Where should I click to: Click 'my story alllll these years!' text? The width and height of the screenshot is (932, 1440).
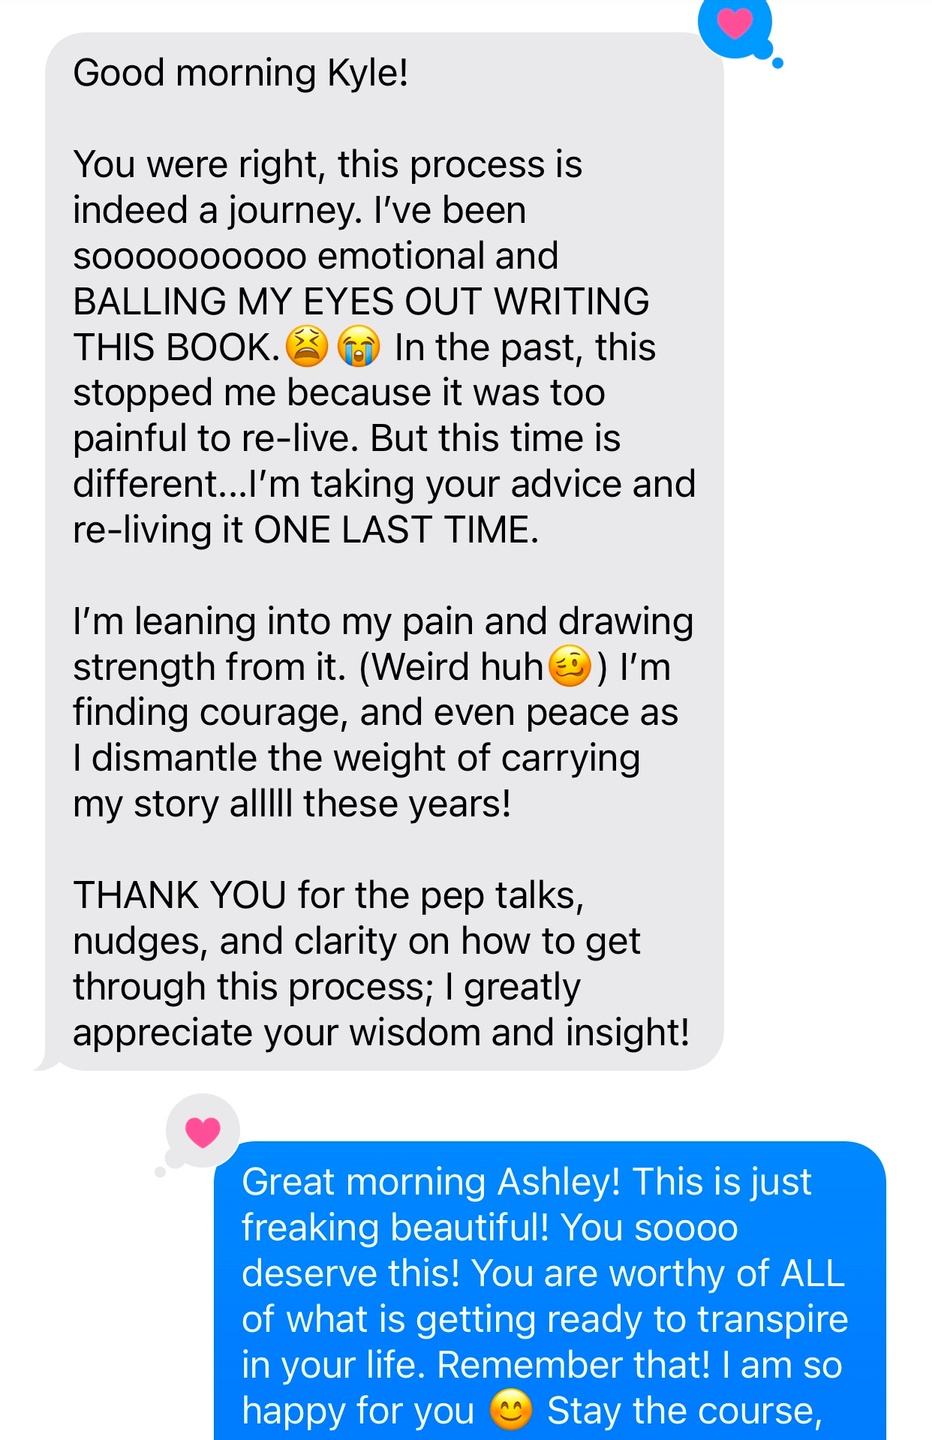292,804
